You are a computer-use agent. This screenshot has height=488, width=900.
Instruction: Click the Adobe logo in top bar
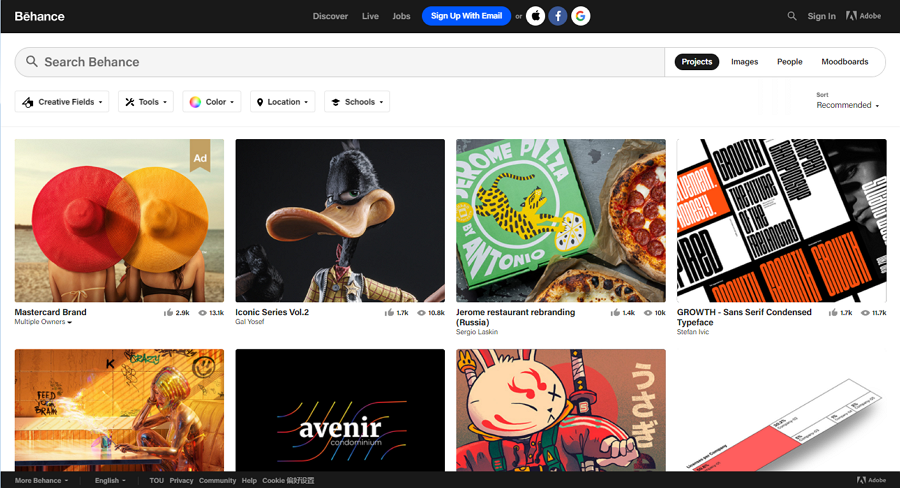coord(863,16)
